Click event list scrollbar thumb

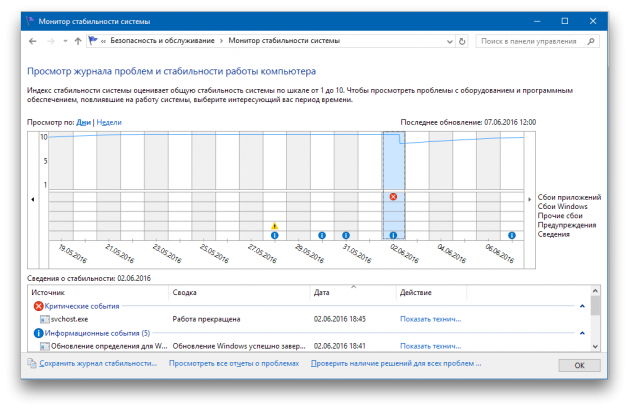coord(595,306)
